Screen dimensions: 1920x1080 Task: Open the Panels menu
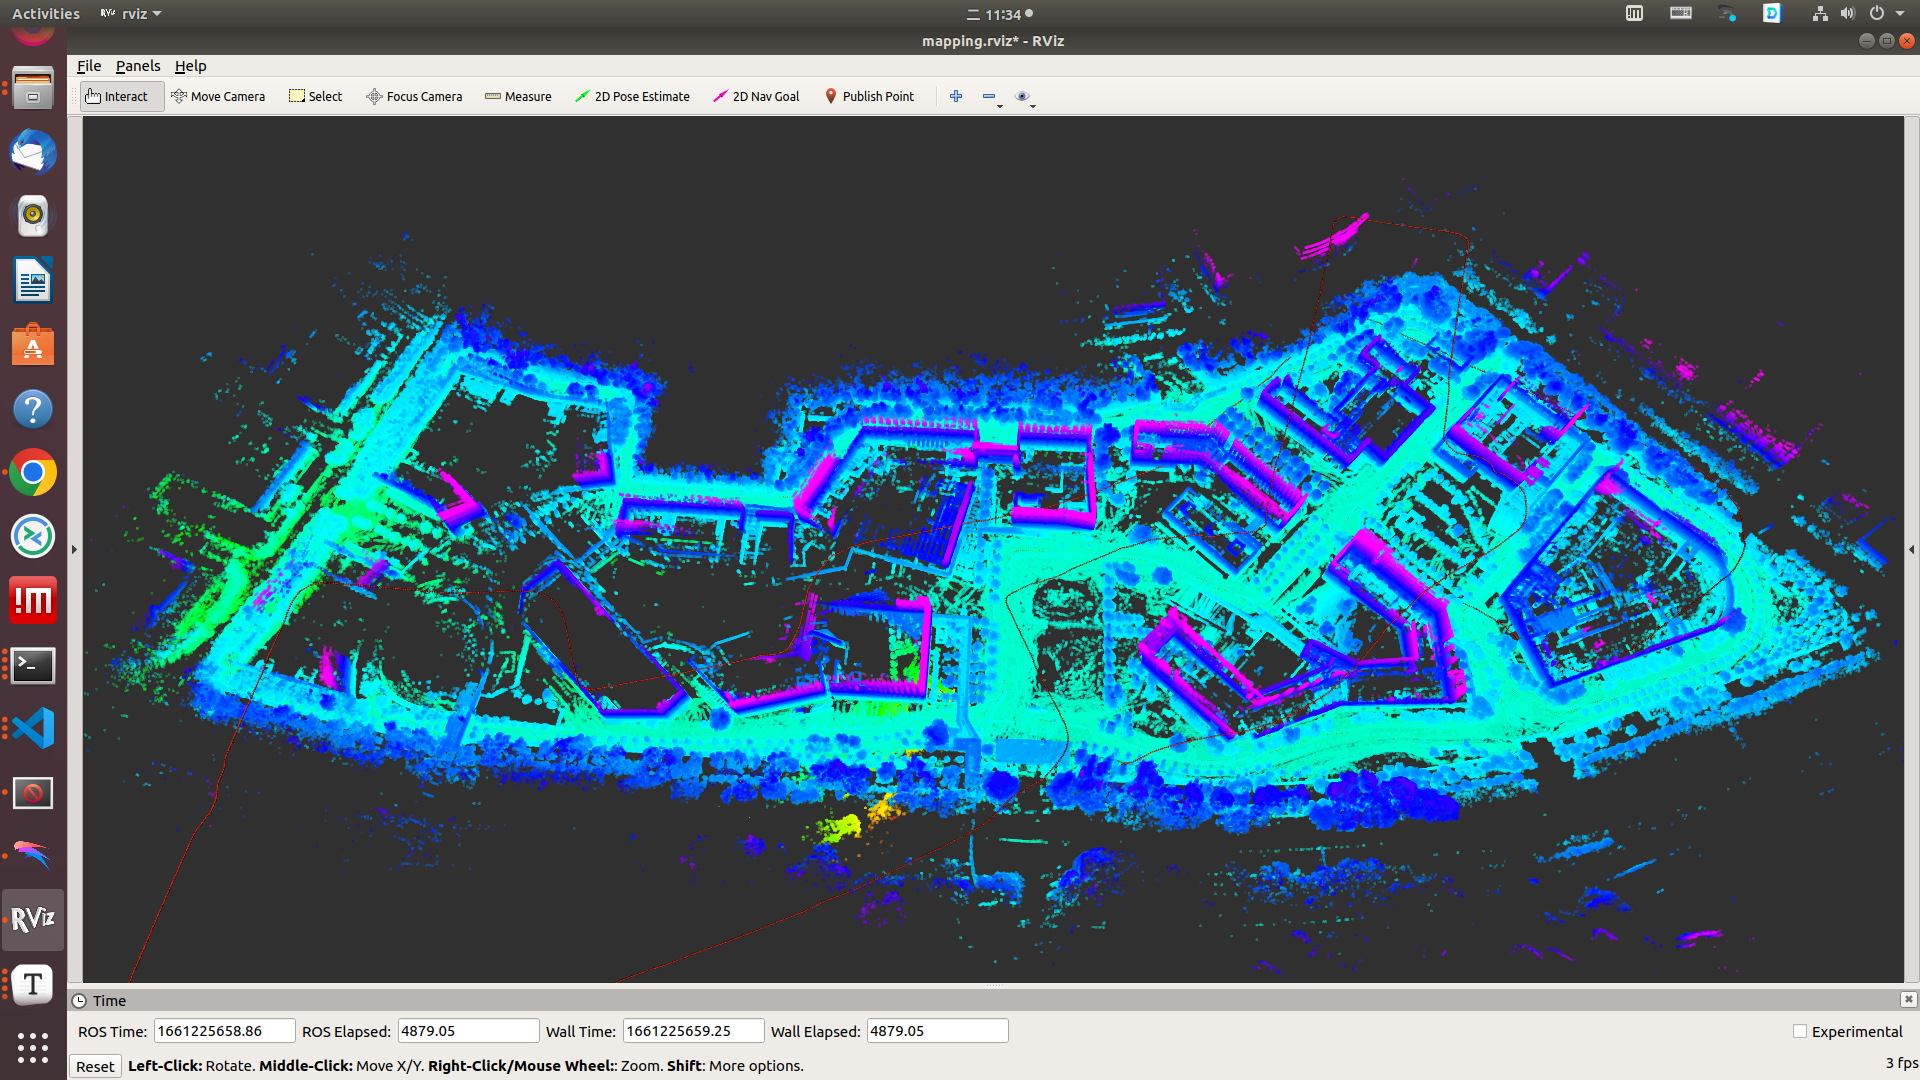[137, 66]
